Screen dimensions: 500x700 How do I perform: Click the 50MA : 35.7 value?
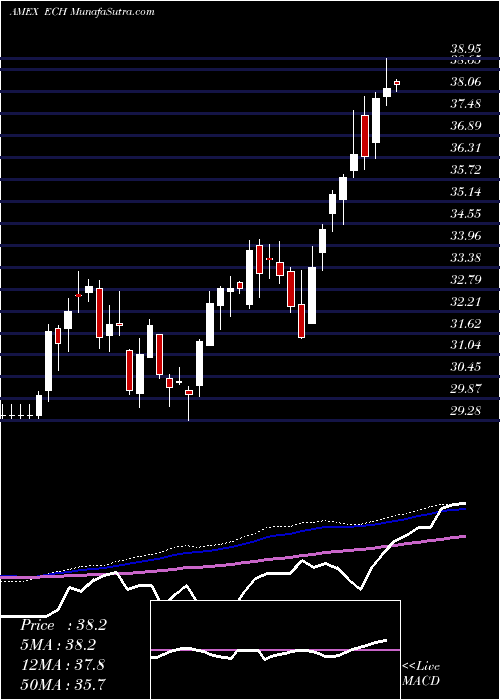pyautogui.click(x=63, y=684)
